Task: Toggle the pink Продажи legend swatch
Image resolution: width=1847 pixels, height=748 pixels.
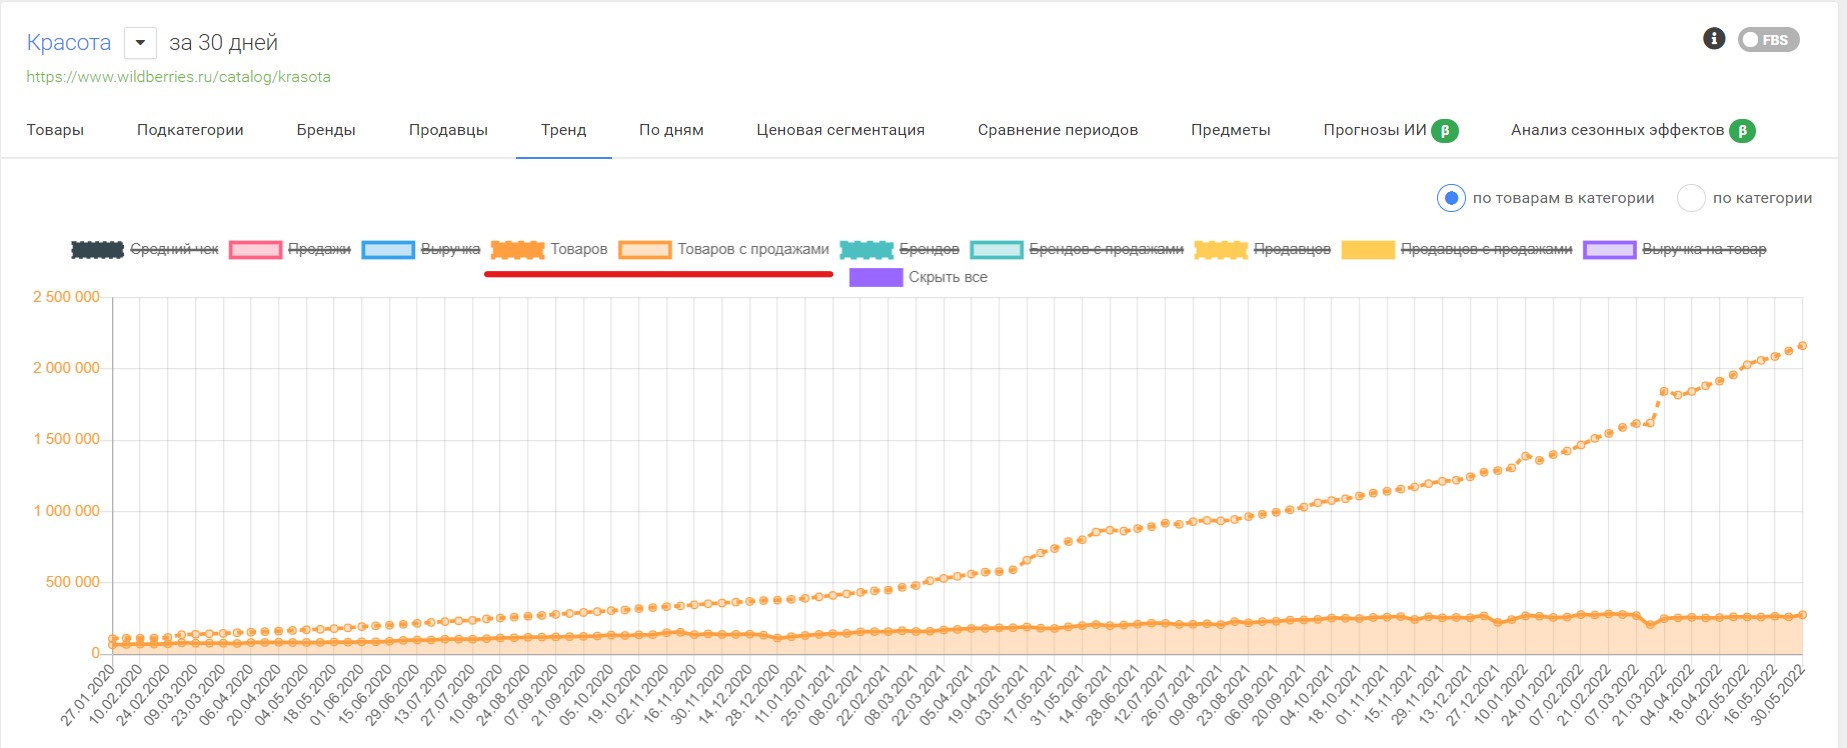Action: (x=255, y=250)
